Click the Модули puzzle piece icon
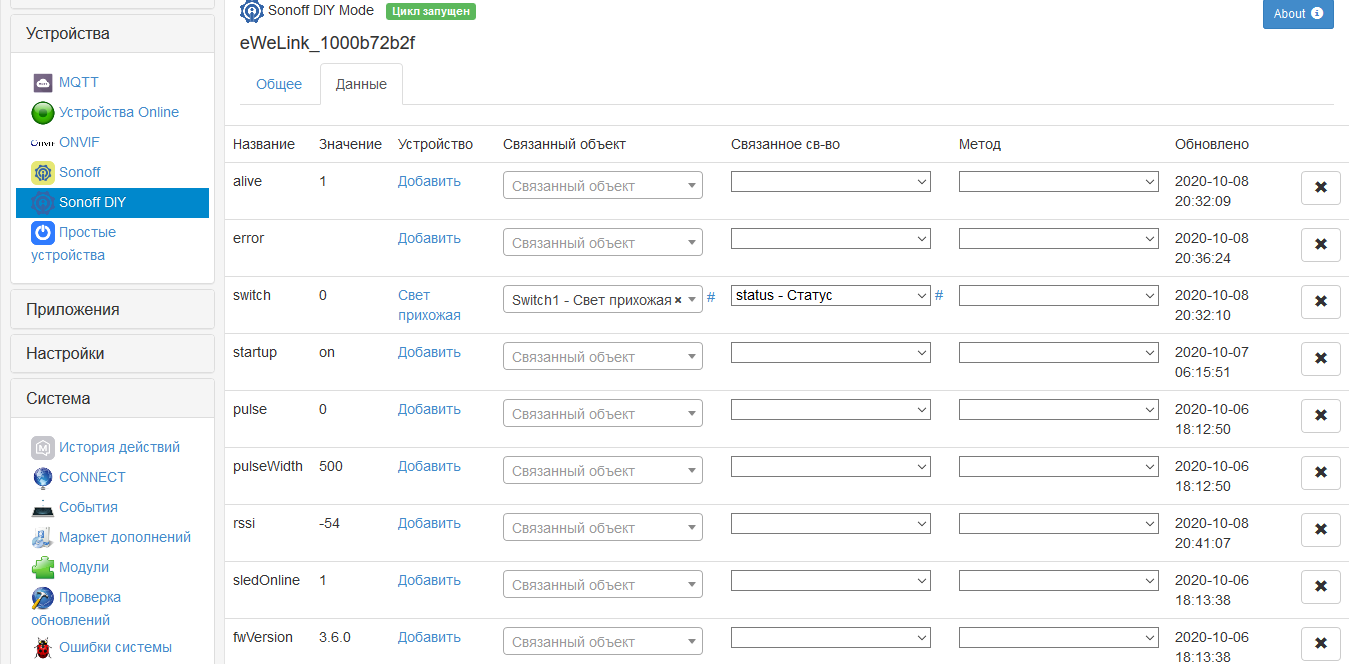 (42, 567)
